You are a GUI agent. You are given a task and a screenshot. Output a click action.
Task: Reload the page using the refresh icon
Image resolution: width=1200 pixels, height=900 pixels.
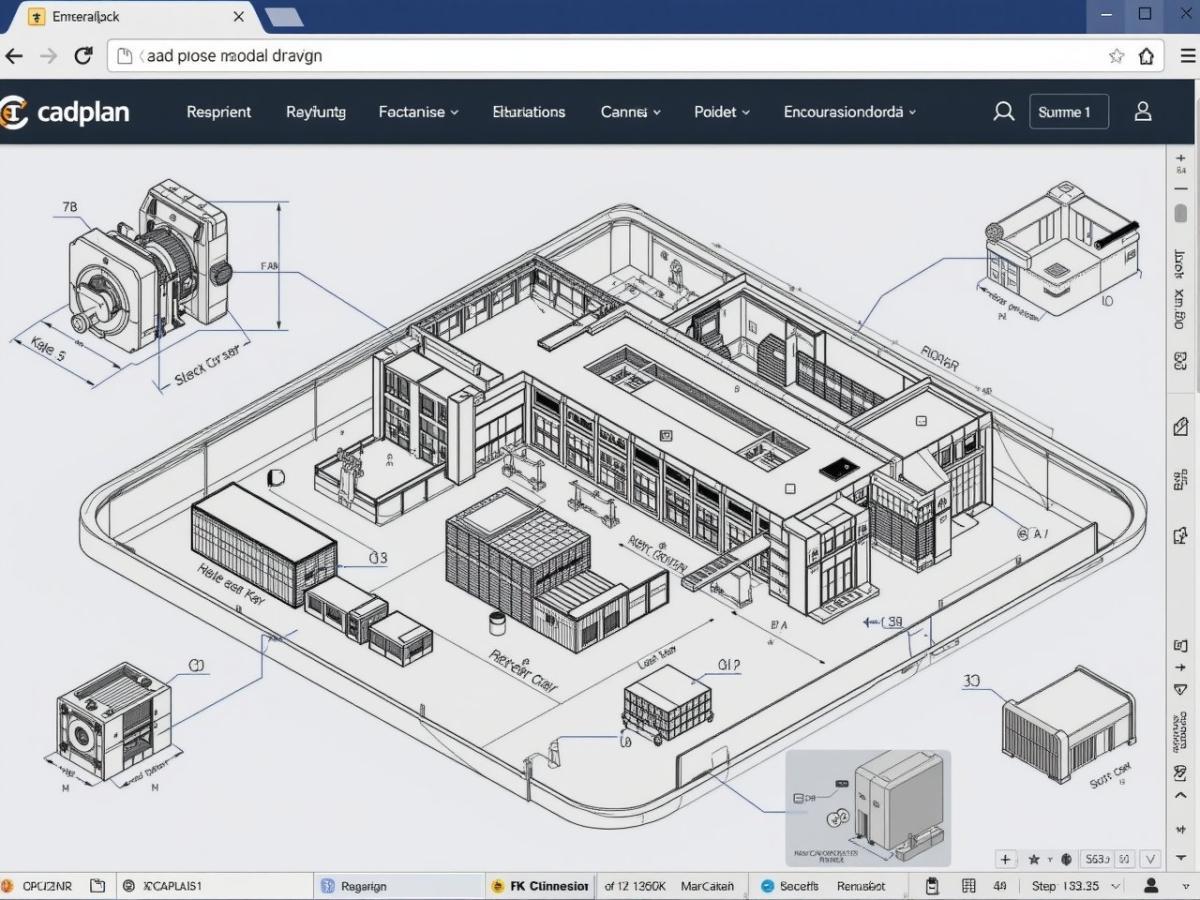pos(83,56)
